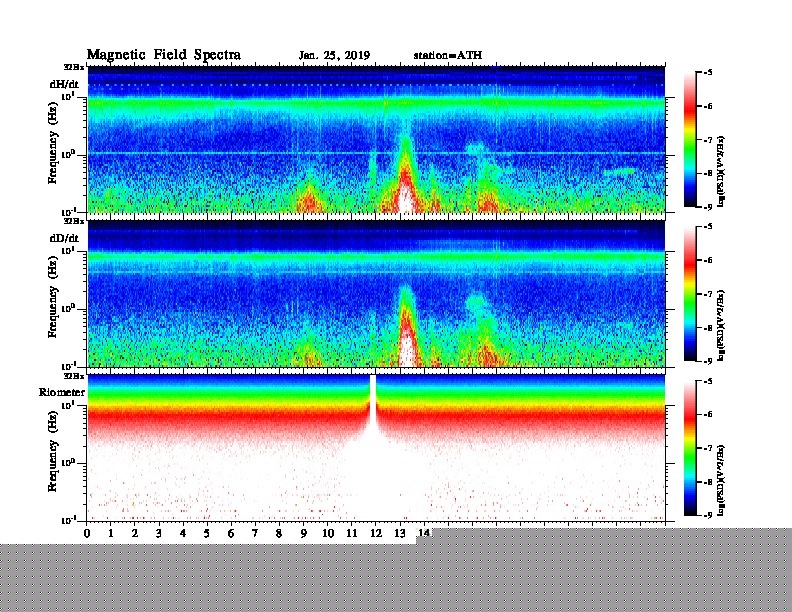
Task: Click the hour tick label "12"
Action: (x=376, y=533)
